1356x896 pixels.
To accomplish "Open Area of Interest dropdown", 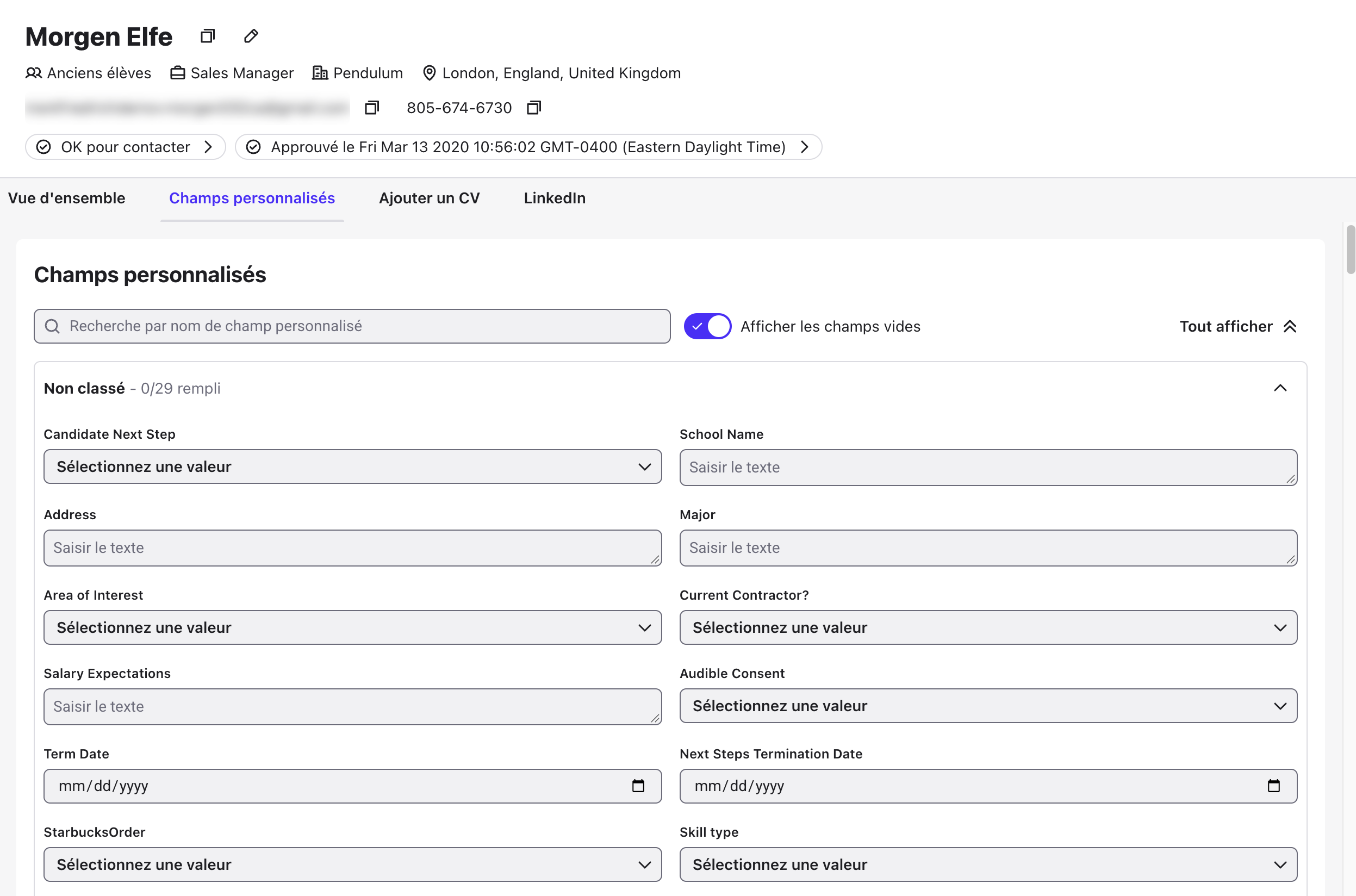I will pyautogui.click(x=353, y=628).
